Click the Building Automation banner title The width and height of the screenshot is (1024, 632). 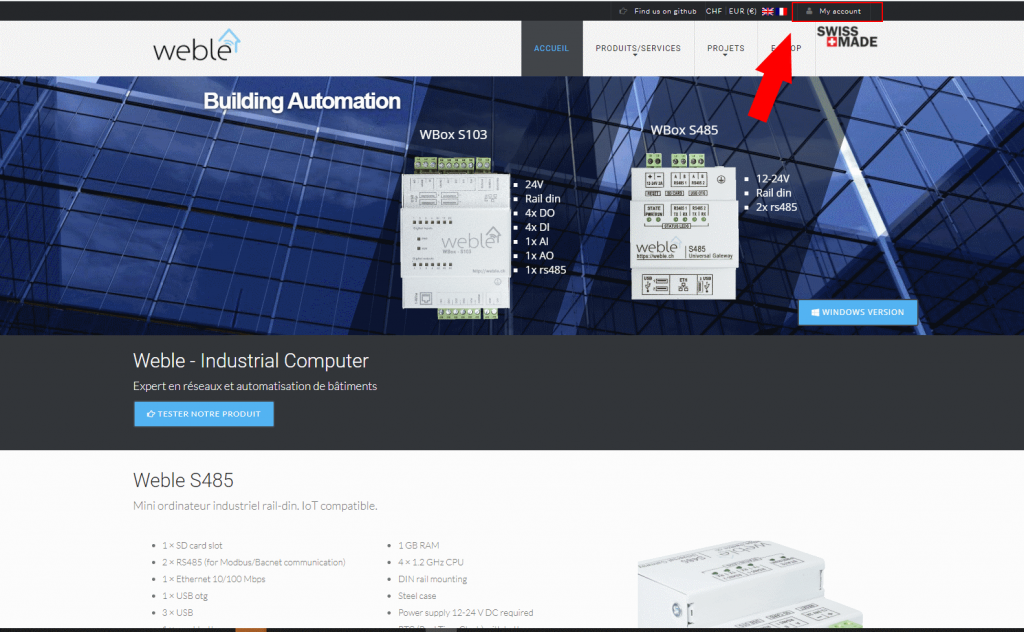[x=302, y=101]
